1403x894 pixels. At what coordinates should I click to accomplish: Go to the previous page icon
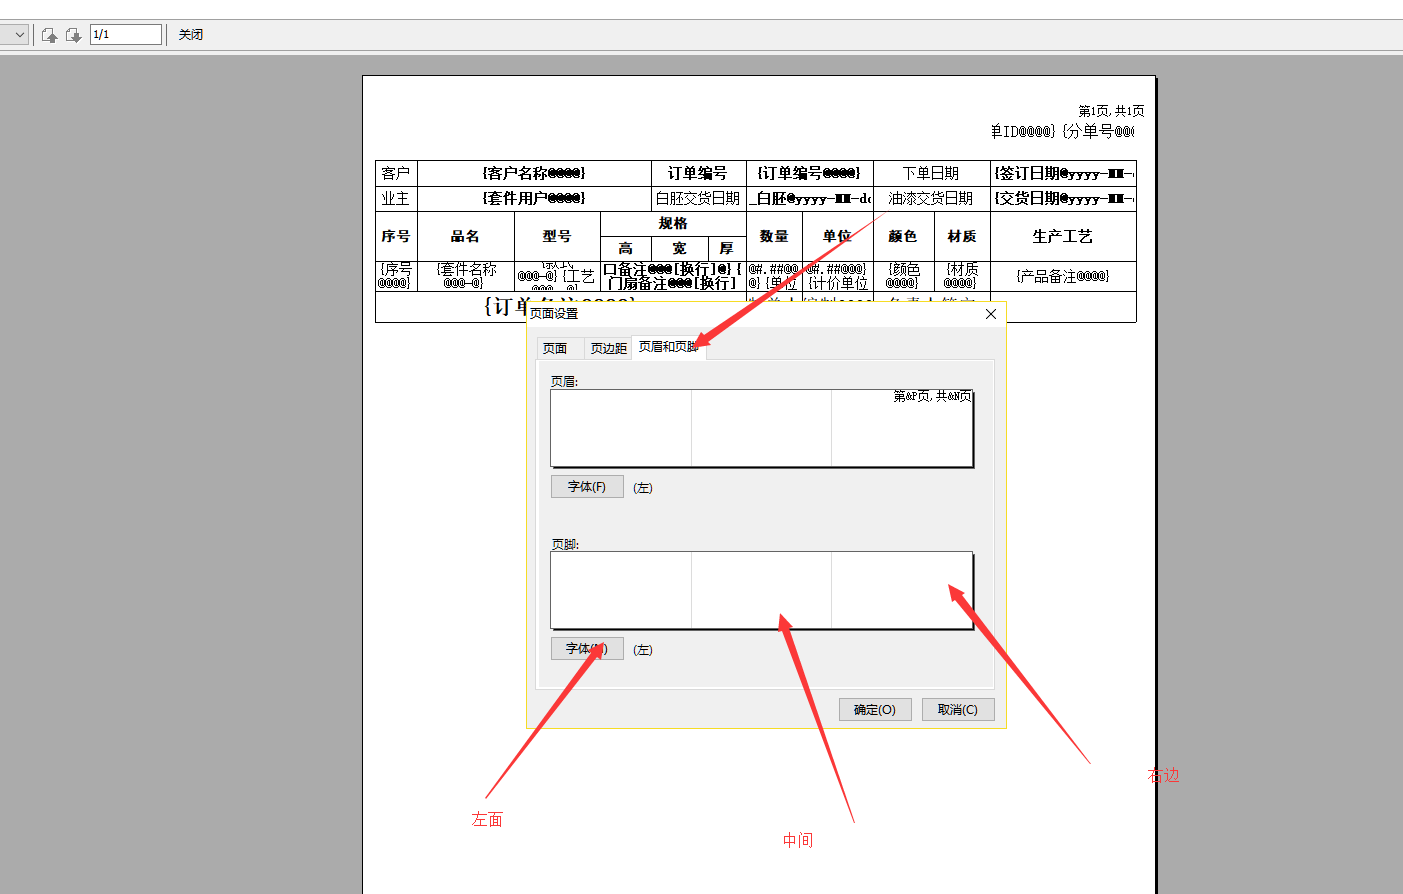coord(49,35)
